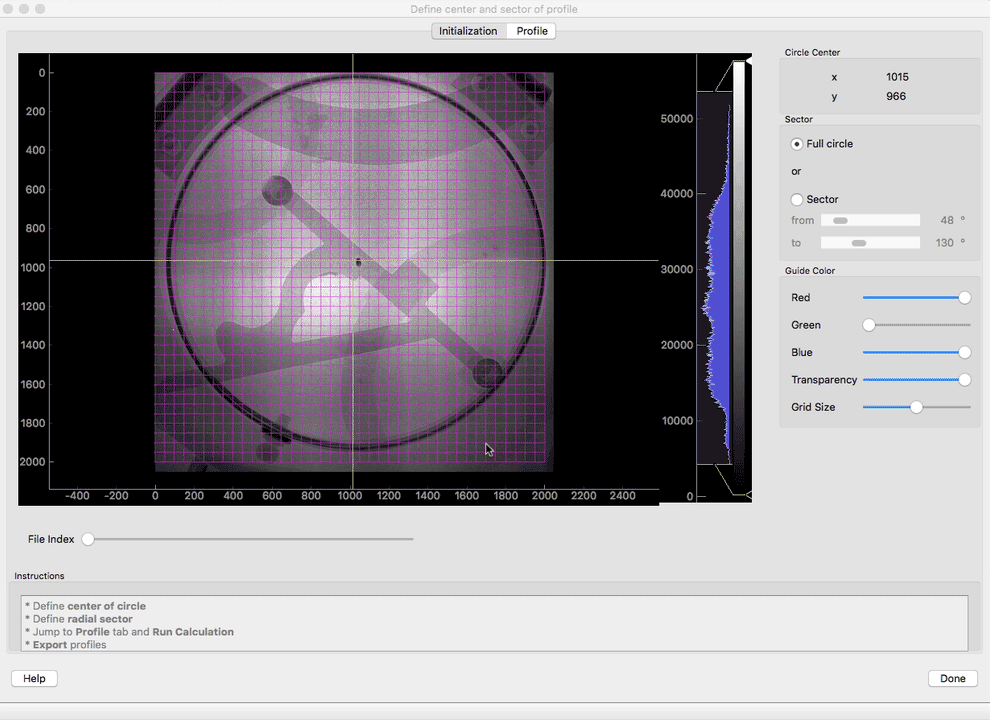Switch to the Profile tab

pos(531,30)
